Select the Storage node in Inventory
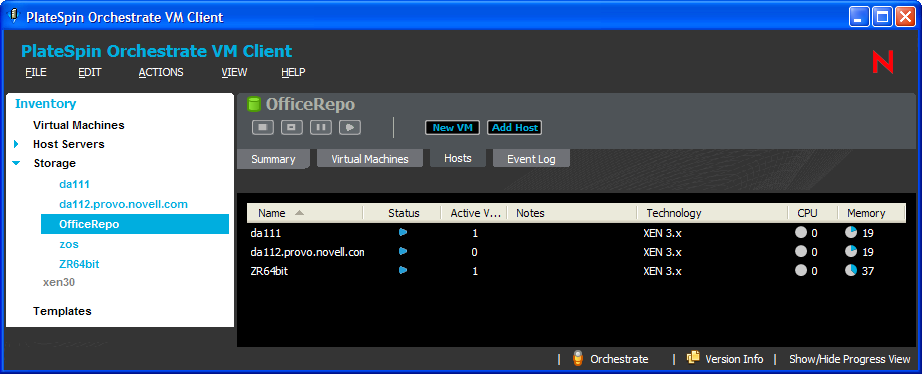 [x=55, y=163]
